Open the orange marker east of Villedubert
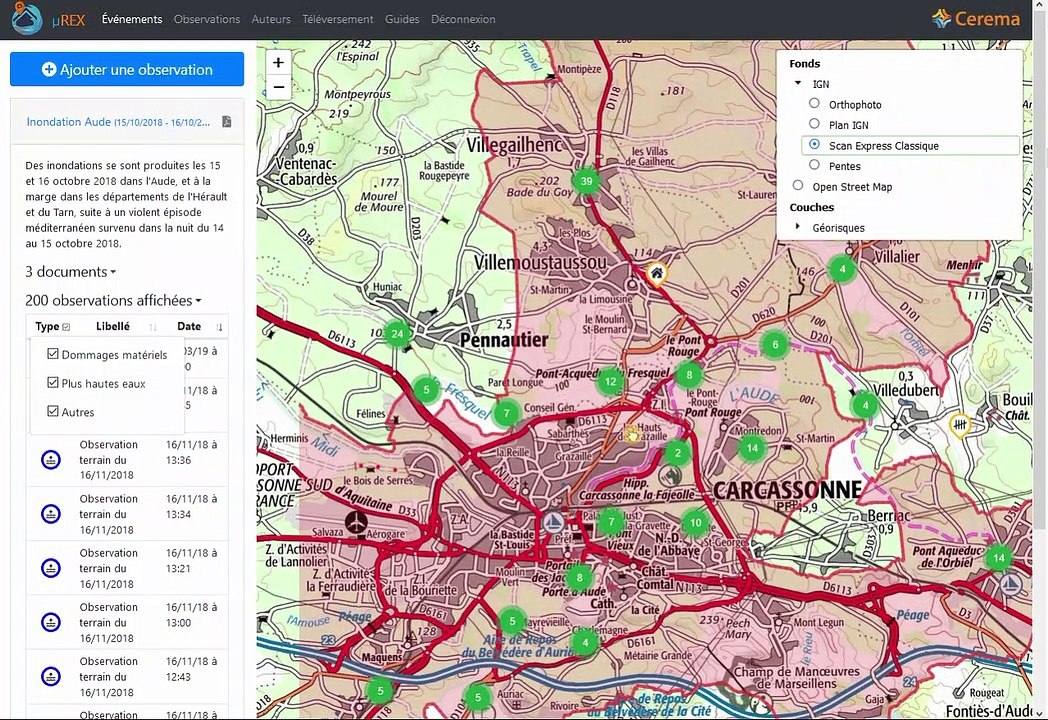This screenshot has height=720, width=1048. pyautogui.click(x=960, y=425)
